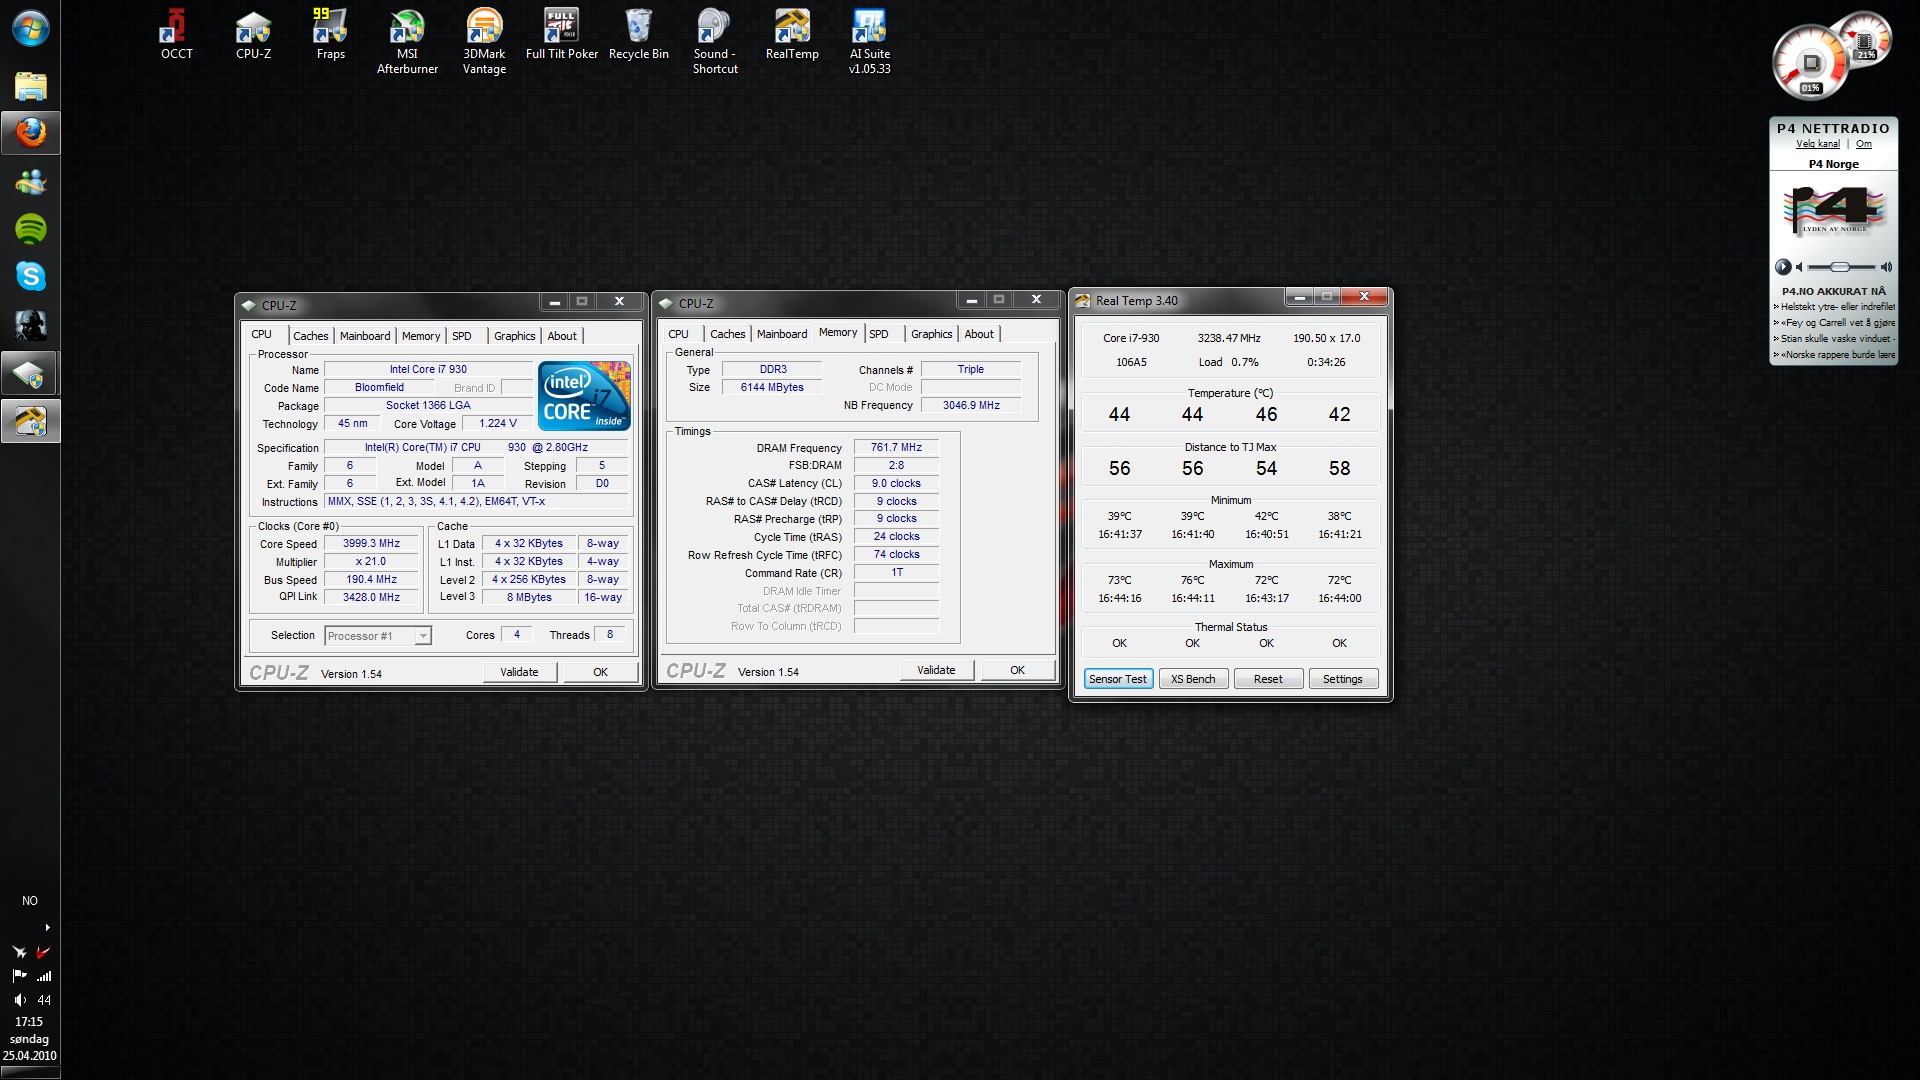Open the P4 logo thumbnail in the radio gadget

click(x=1834, y=211)
